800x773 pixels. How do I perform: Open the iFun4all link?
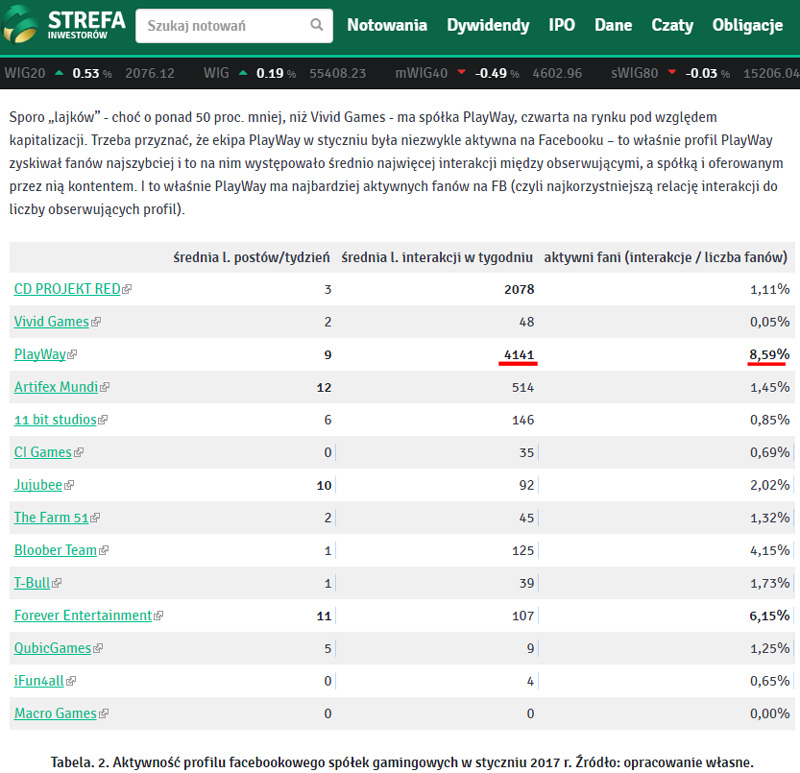pos(39,681)
